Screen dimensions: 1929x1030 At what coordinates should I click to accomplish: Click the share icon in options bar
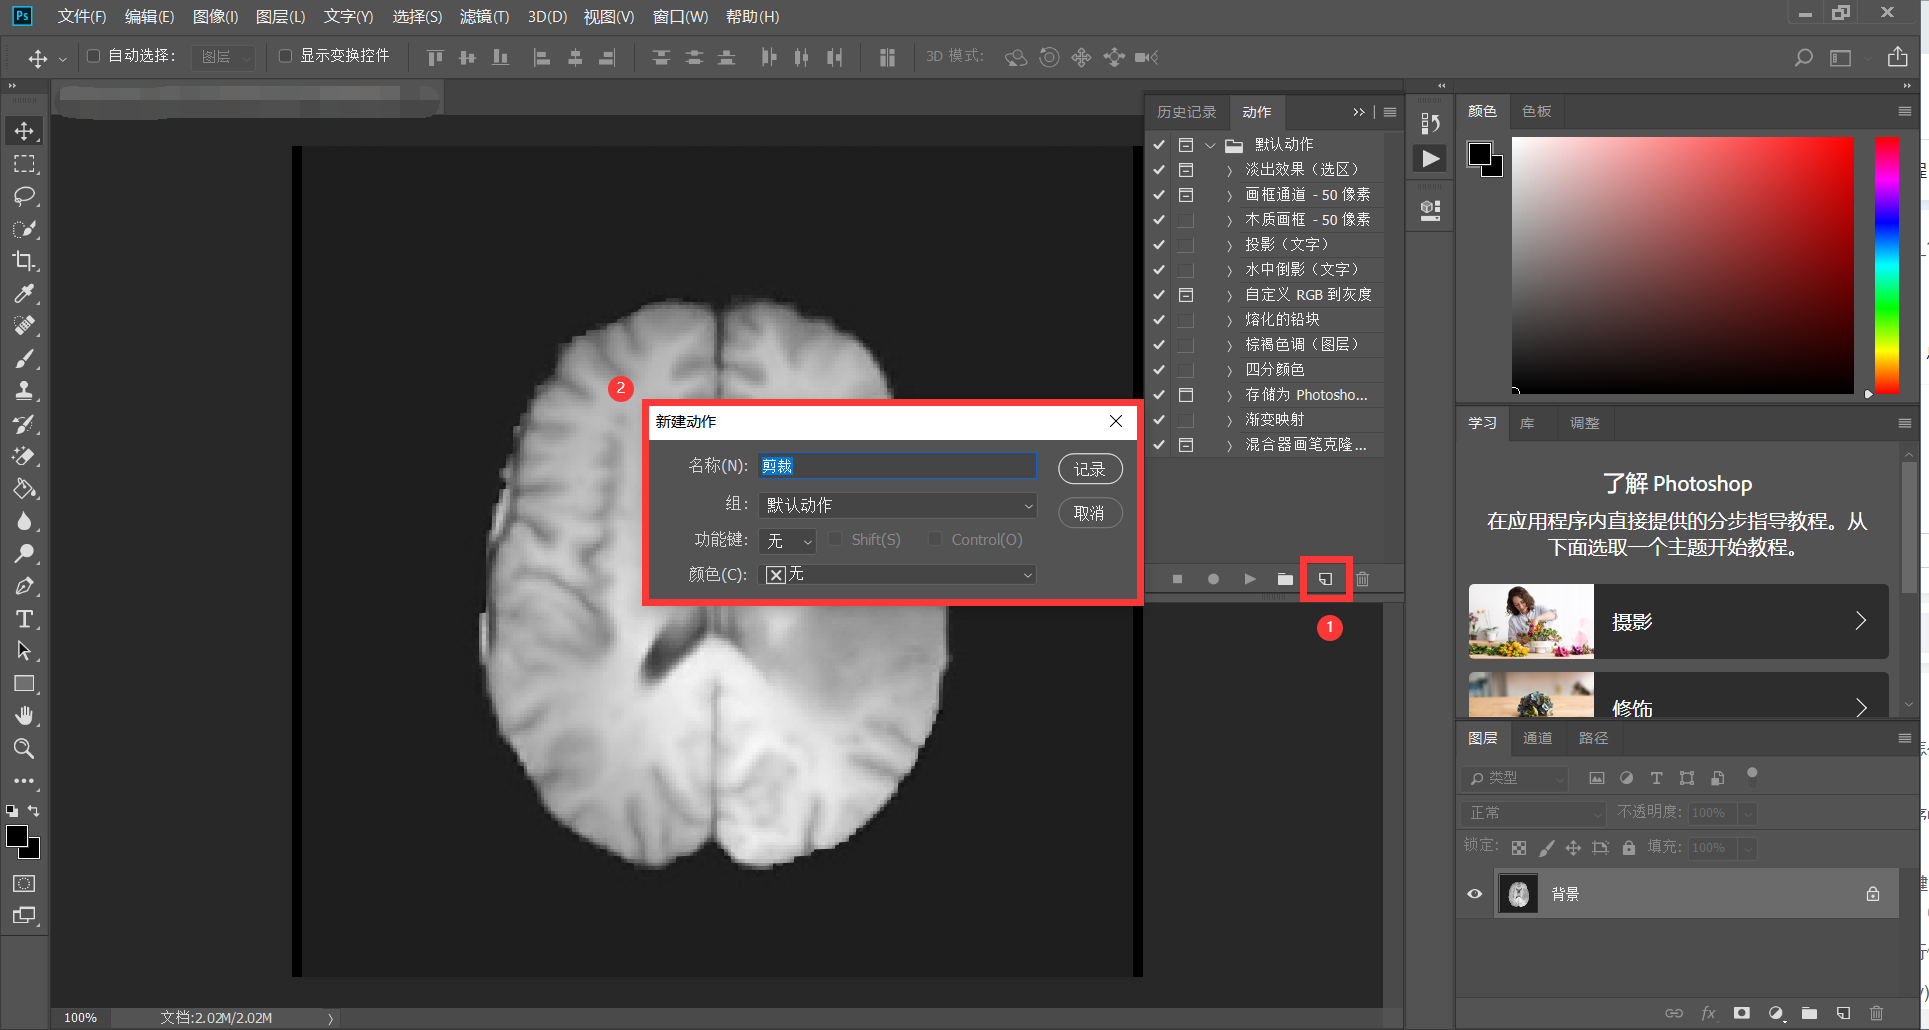pyautogui.click(x=1897, y=57)
